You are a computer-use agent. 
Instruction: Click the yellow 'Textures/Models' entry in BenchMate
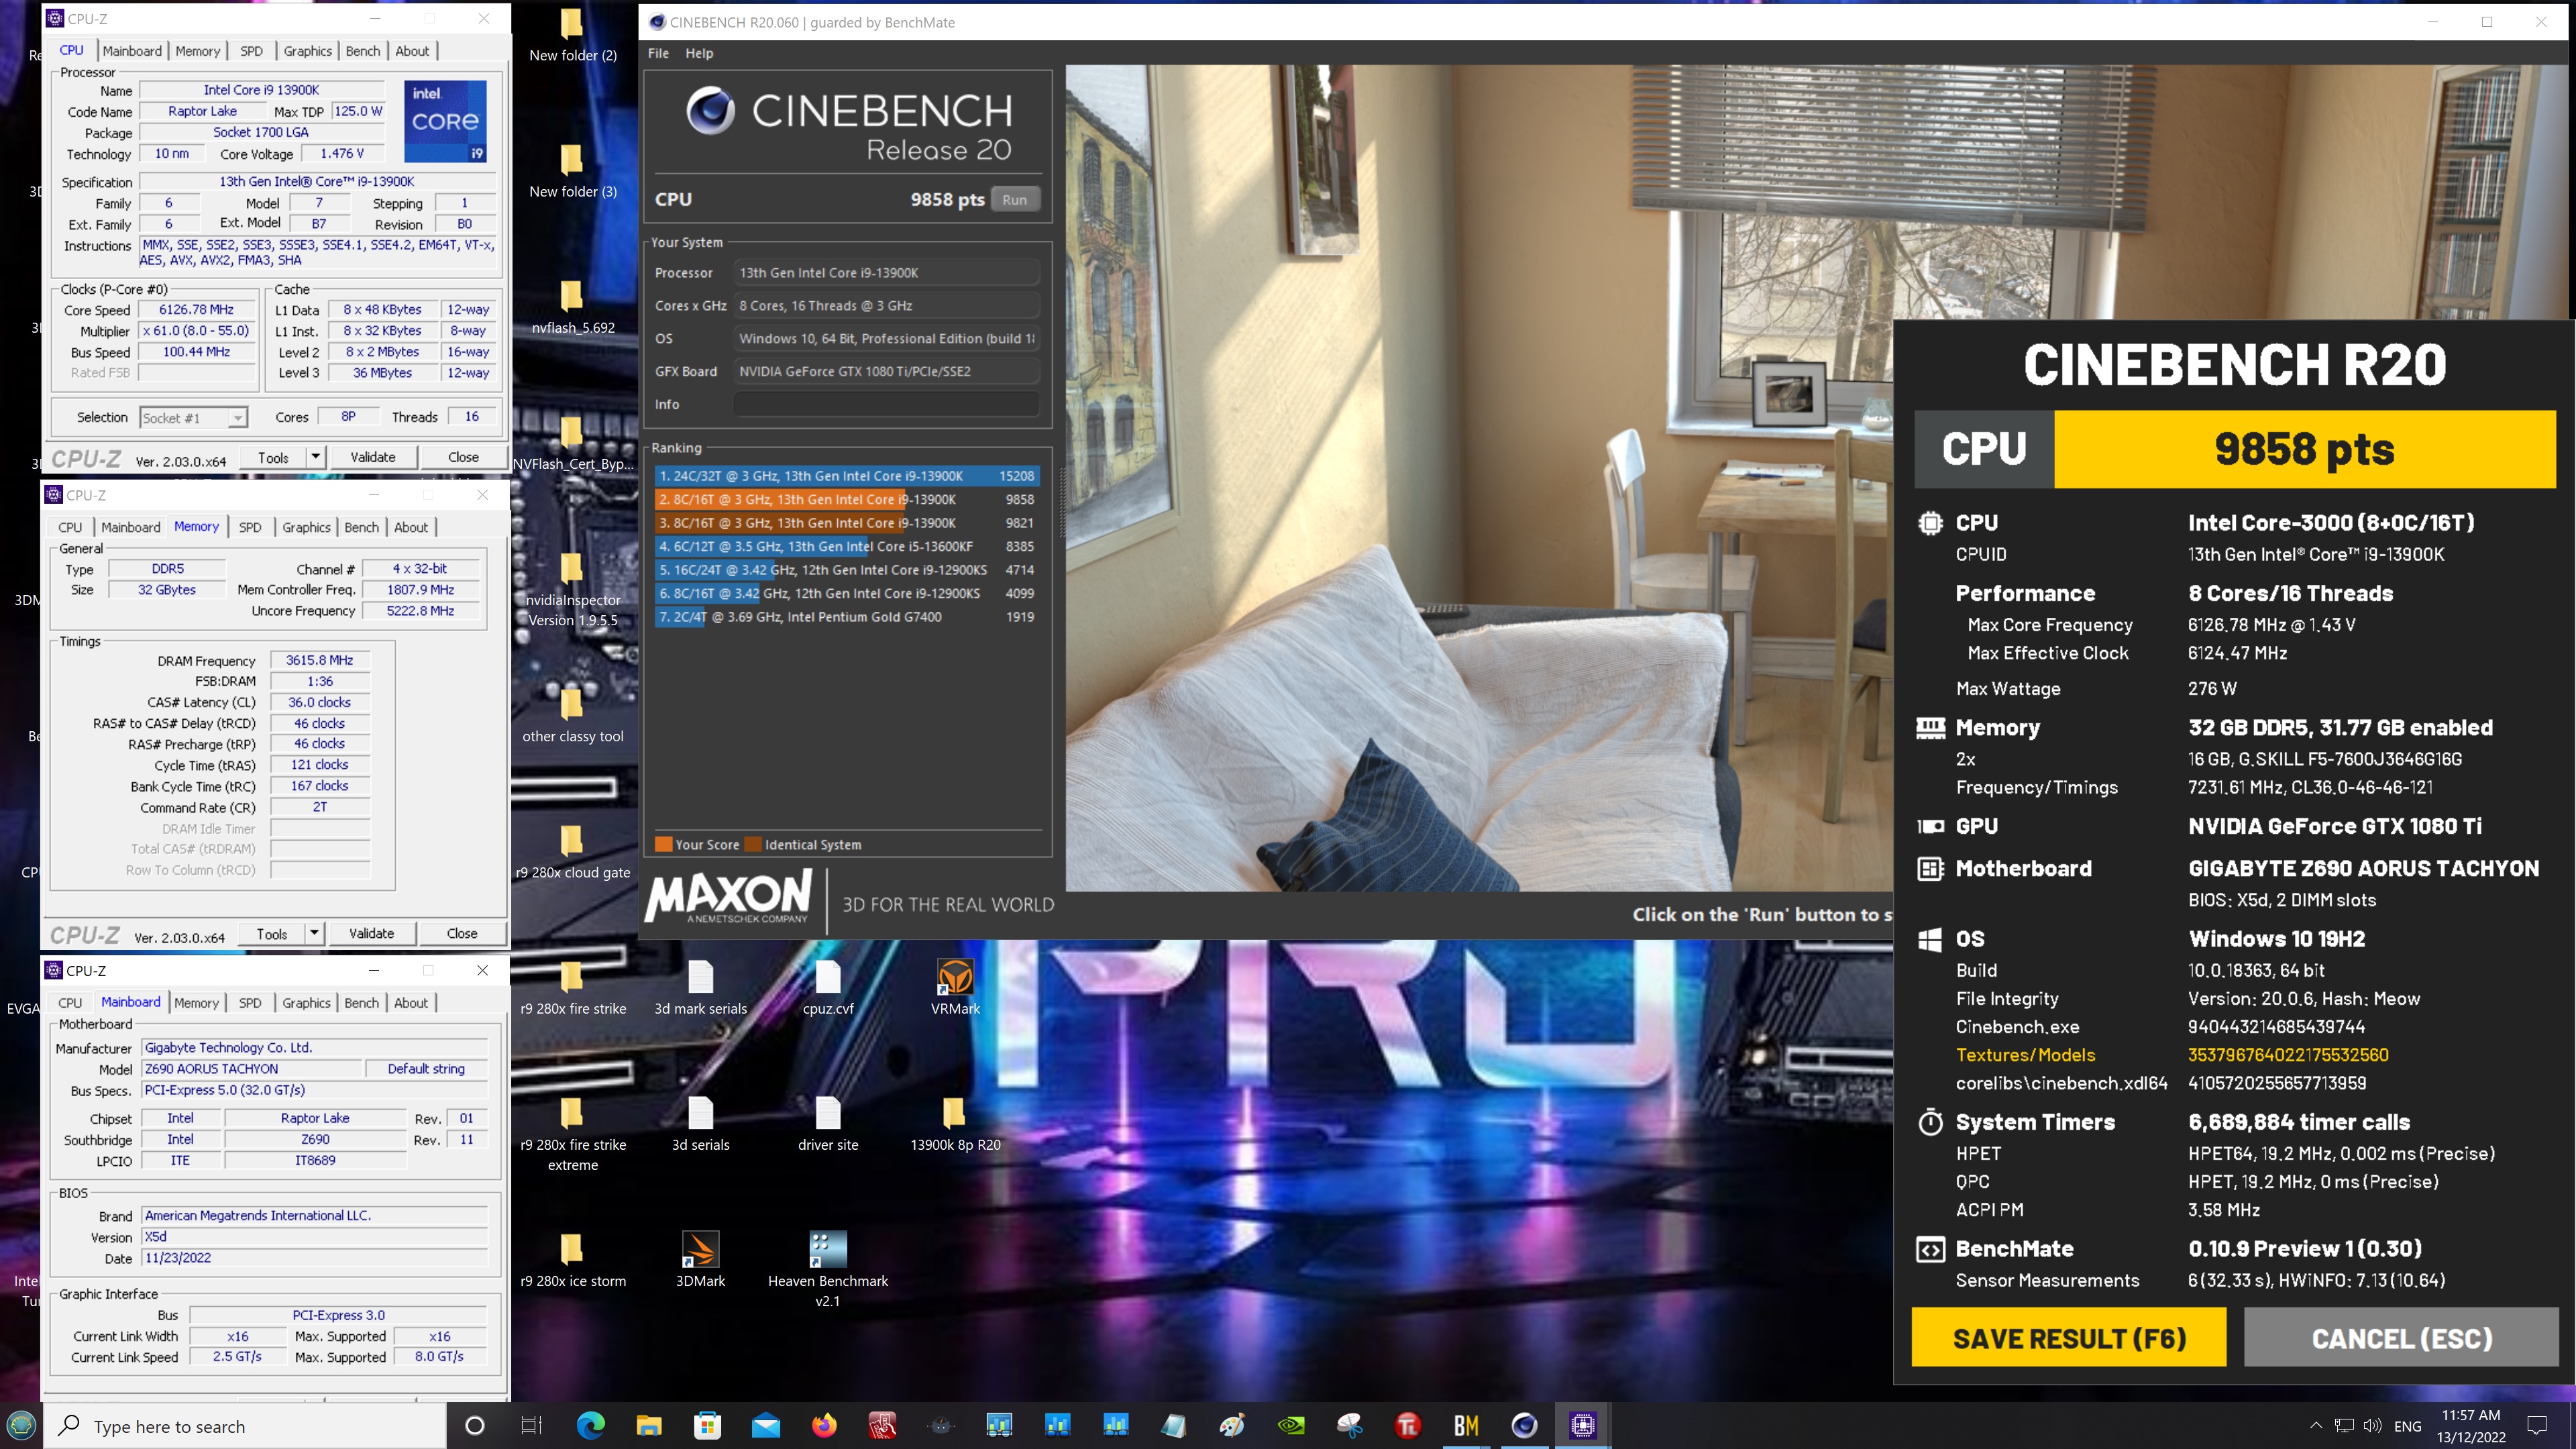click(2025, 1055)
